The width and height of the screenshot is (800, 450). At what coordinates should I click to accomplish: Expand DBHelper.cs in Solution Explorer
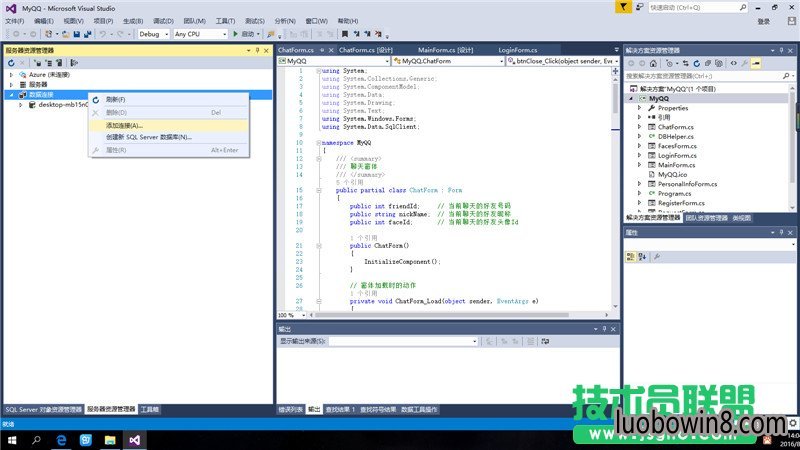pyautogui.click(x=639, y=137)
